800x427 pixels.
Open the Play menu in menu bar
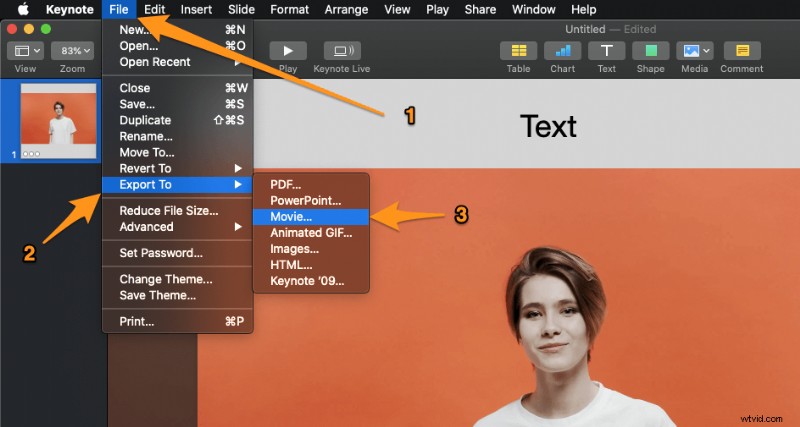(x=437, y=9)
